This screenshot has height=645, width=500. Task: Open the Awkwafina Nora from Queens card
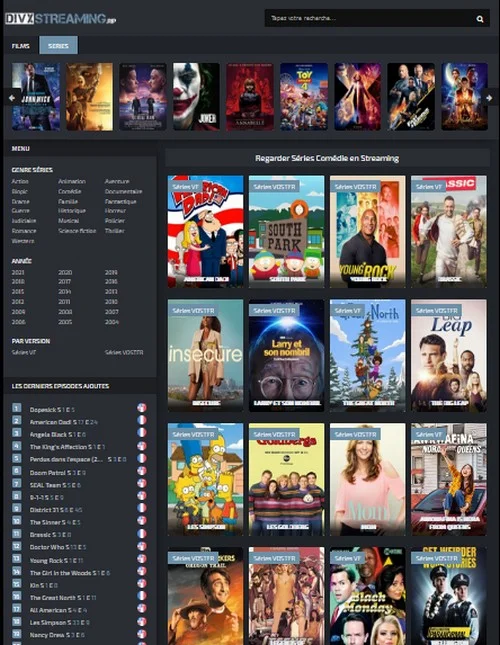[449, 479]
